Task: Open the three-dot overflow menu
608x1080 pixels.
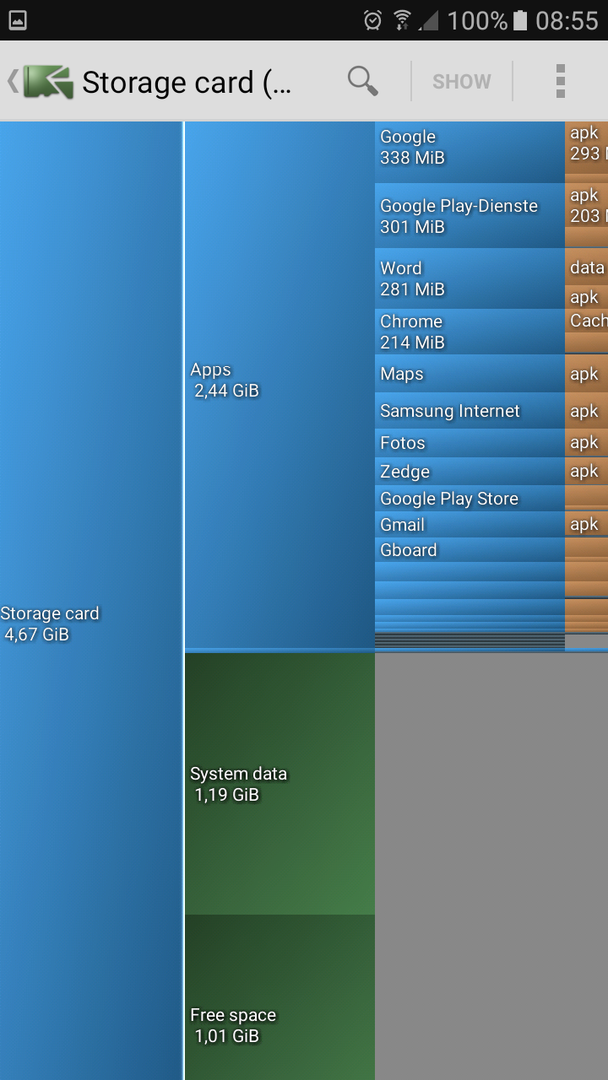Action: pyautogui.click(x=560, y=81)
